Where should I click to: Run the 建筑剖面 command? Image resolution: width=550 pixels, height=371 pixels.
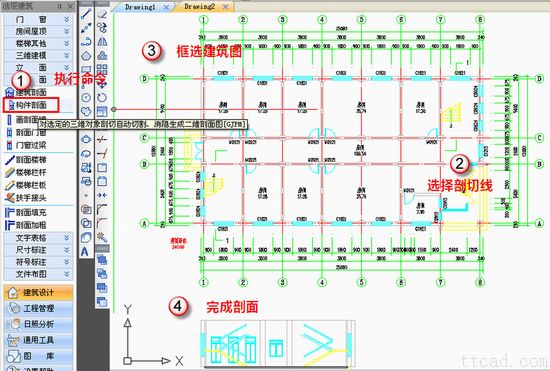click(x=27, y=93)
